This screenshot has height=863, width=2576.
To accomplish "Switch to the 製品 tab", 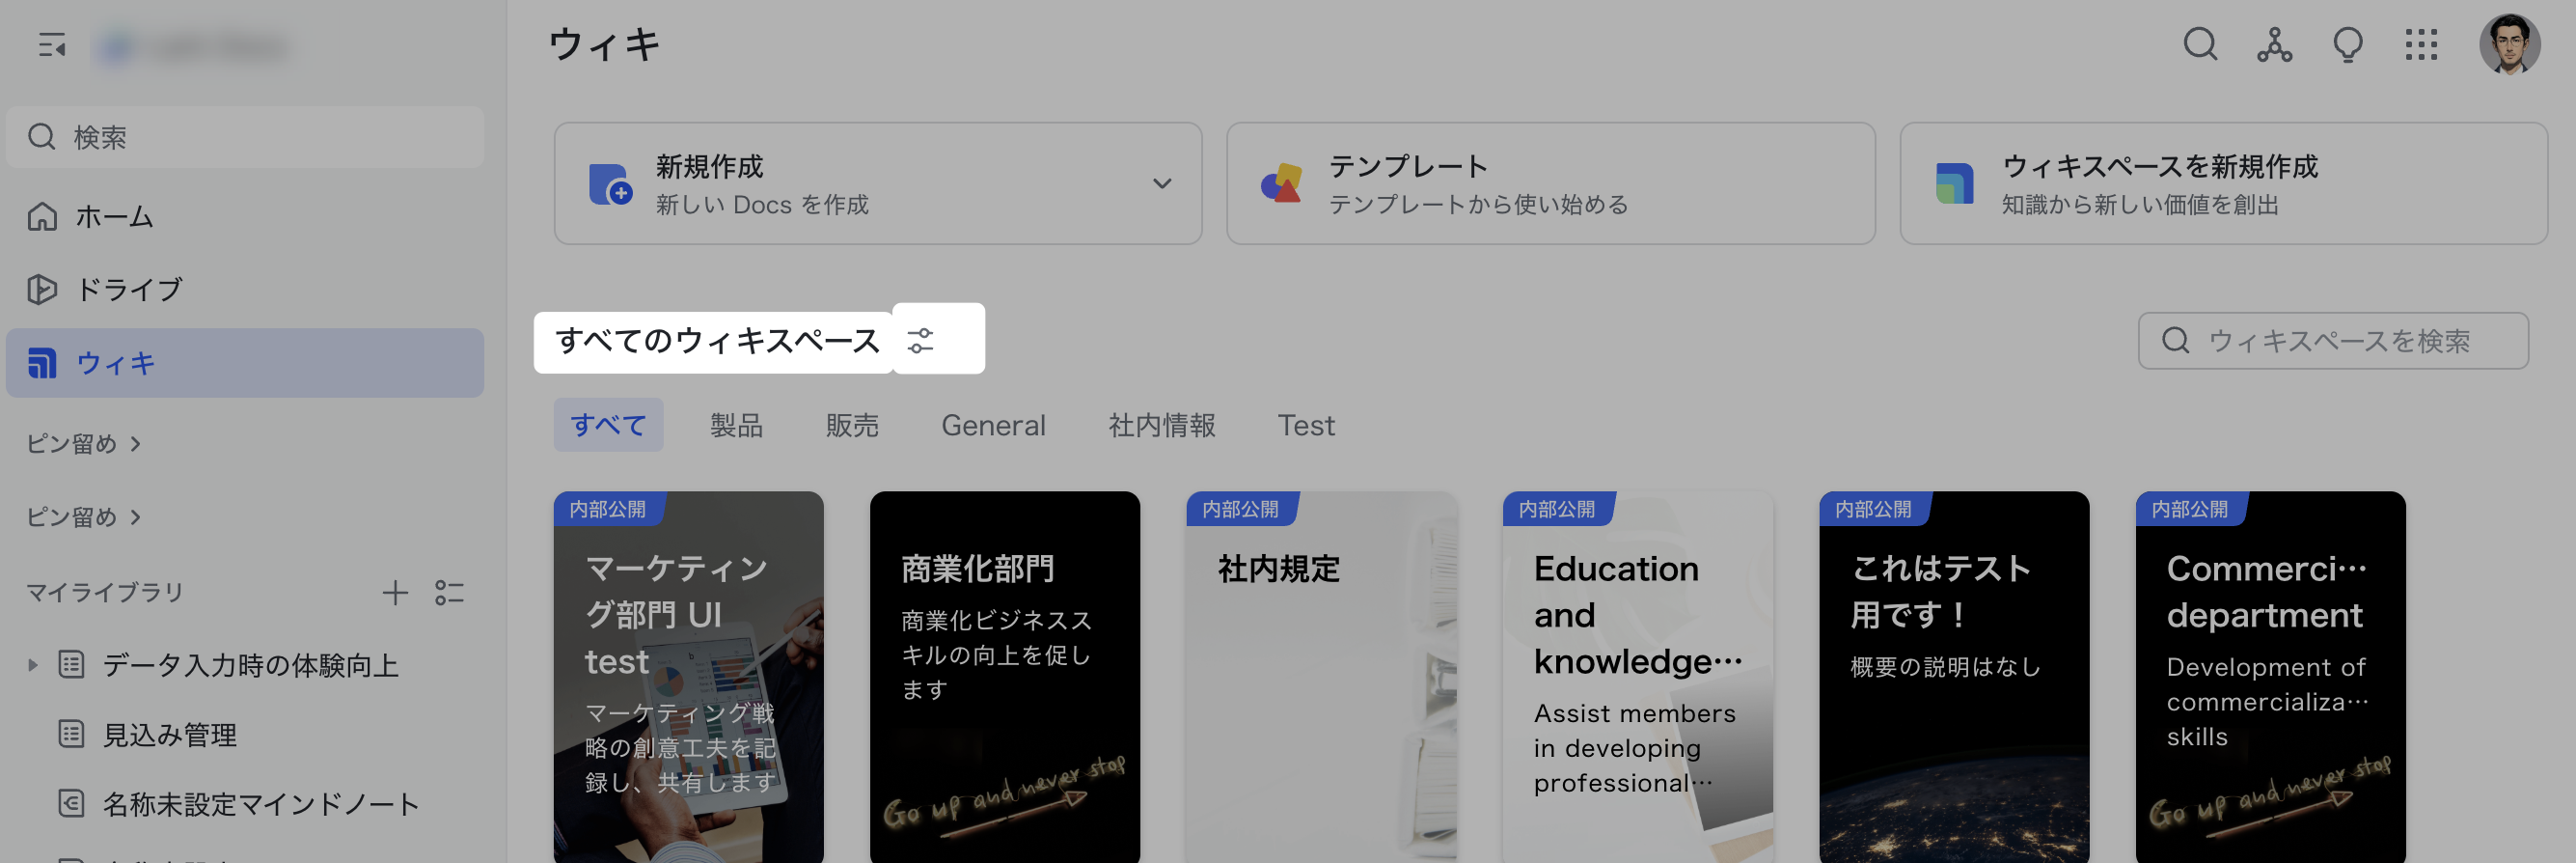I will coord(736,426).
